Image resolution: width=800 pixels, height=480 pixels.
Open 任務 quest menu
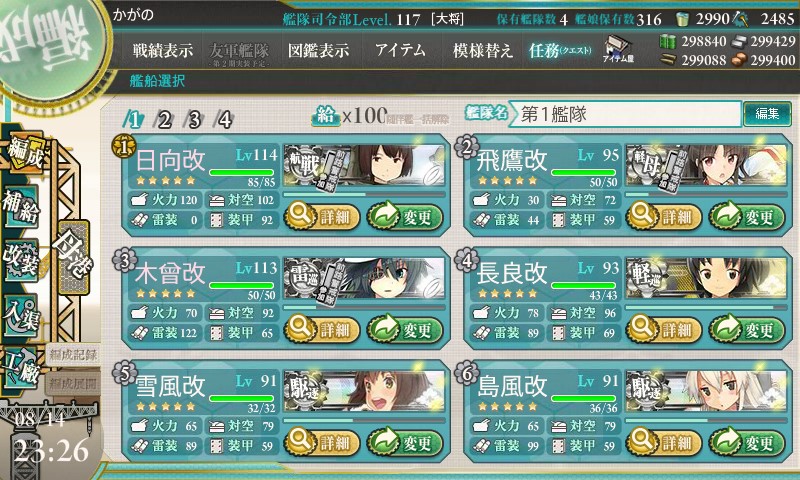(559, 50)
